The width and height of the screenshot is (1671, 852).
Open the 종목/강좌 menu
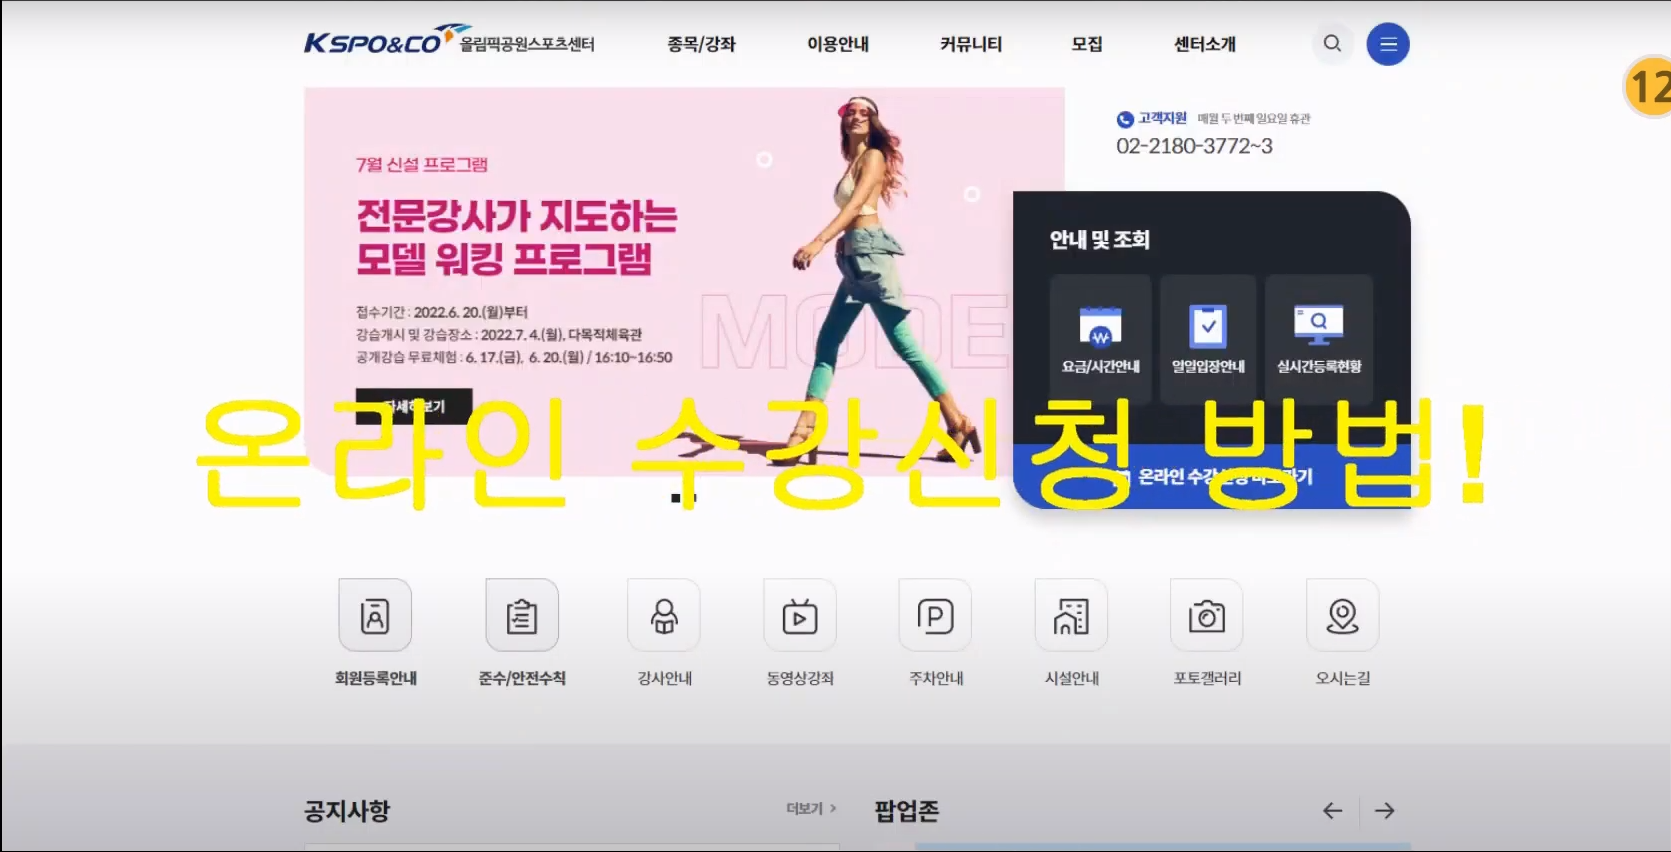pos(701,44)
